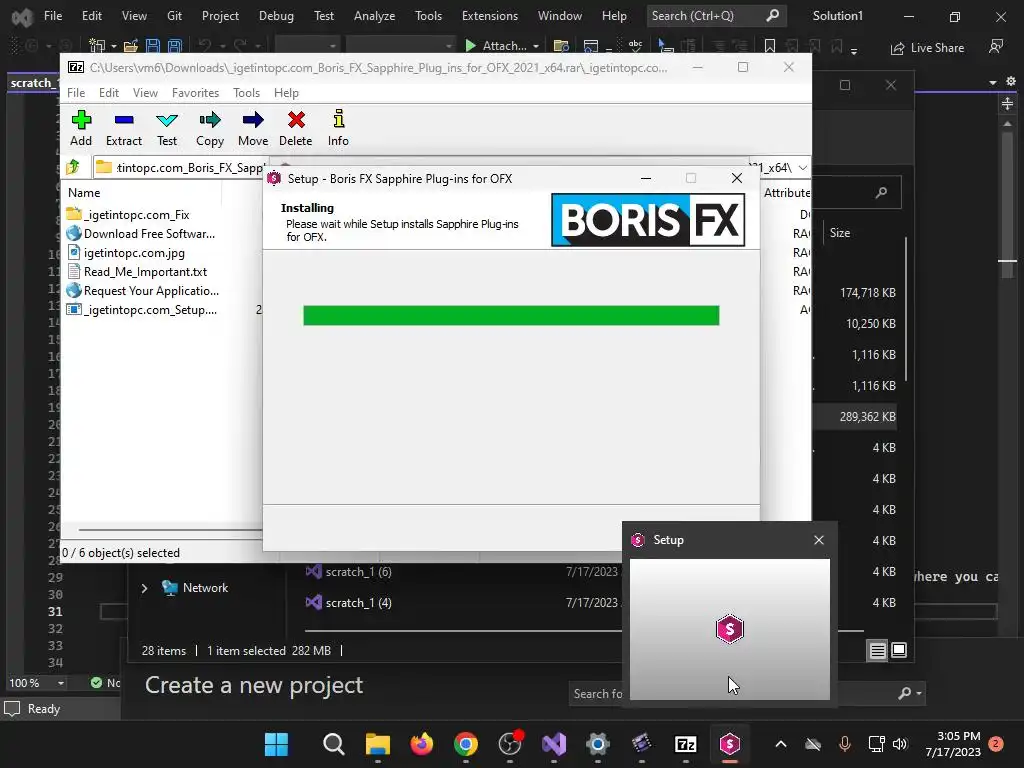The image size is (1024, 768).
Task: Open the Attach button dropdown arrow
Action: coord(536,46)
